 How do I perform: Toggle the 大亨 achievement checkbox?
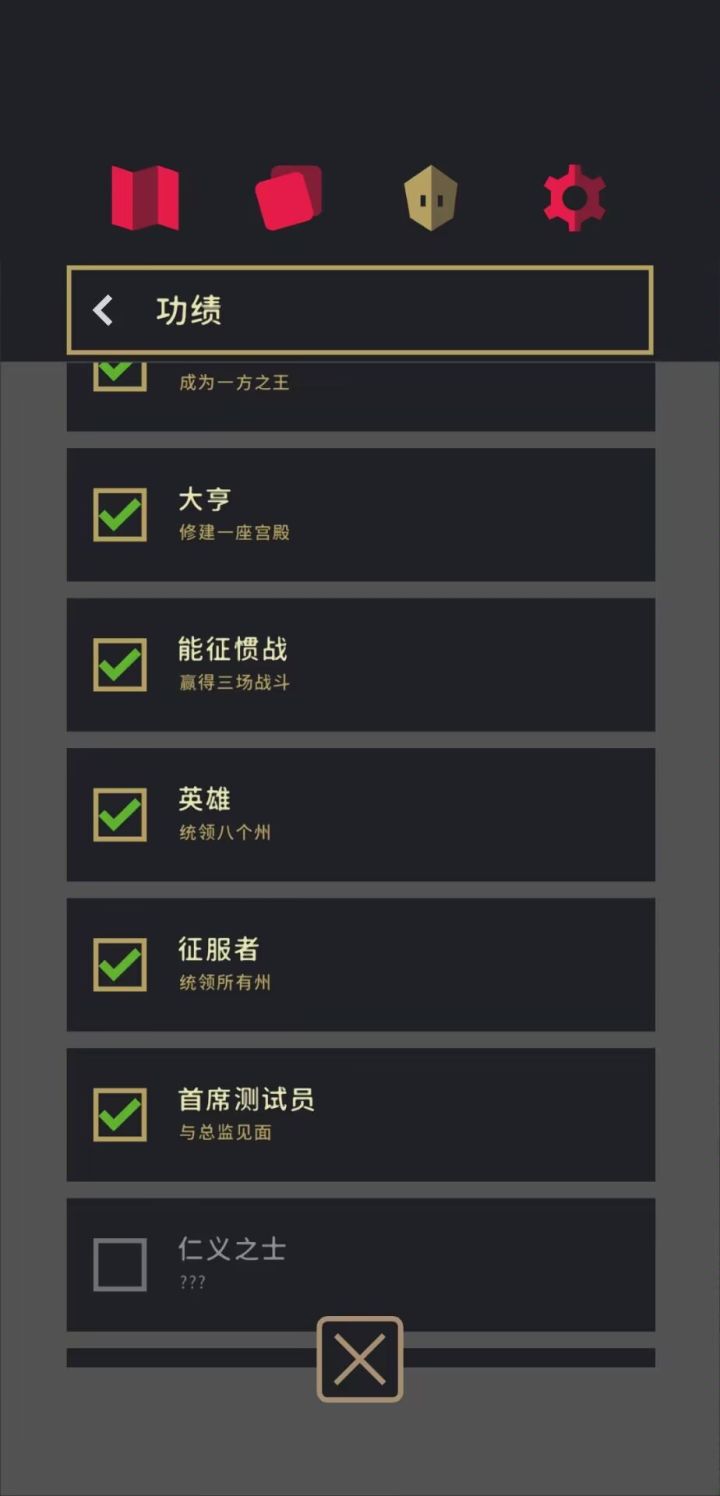pos(120,515)
